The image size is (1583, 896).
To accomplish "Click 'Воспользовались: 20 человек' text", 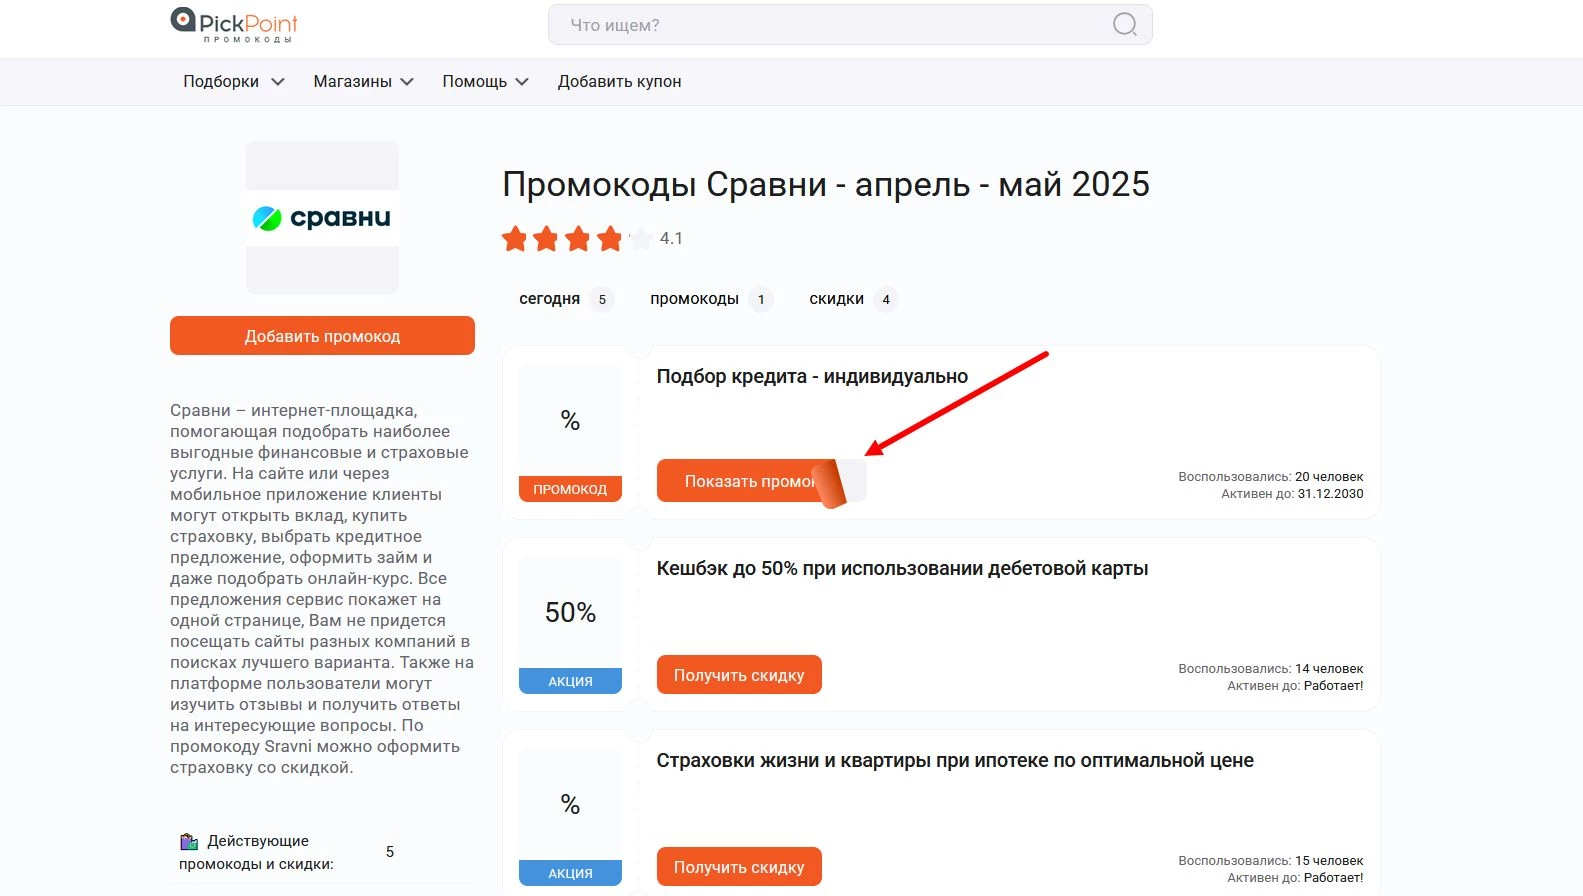I will (1270, 477).
